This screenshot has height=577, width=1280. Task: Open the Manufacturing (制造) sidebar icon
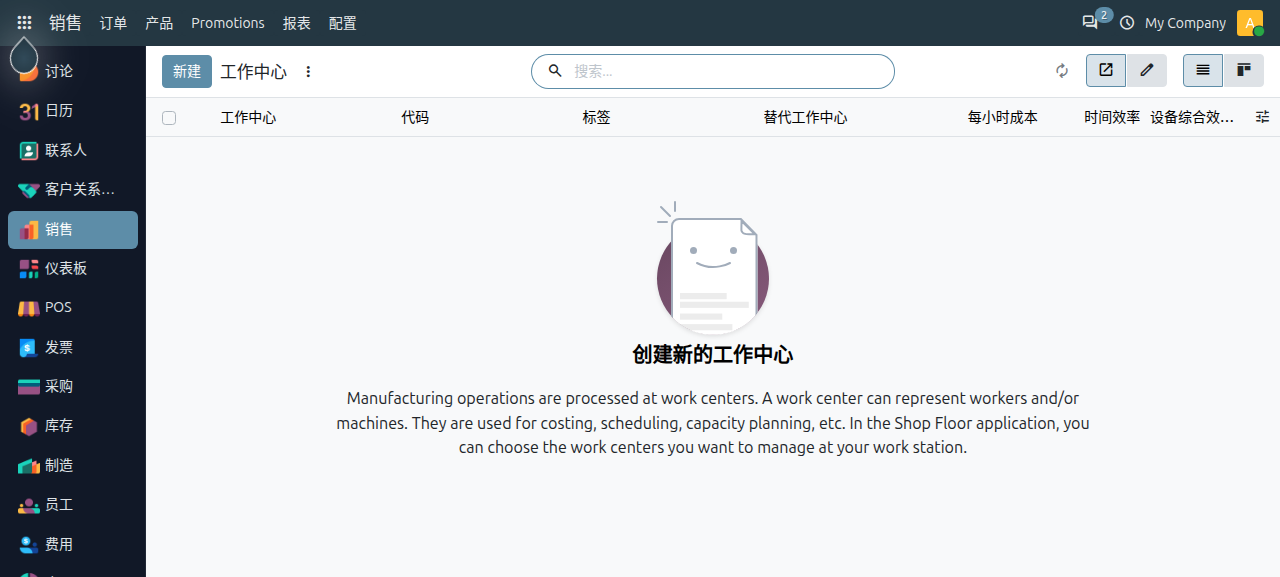pos(29,466)
